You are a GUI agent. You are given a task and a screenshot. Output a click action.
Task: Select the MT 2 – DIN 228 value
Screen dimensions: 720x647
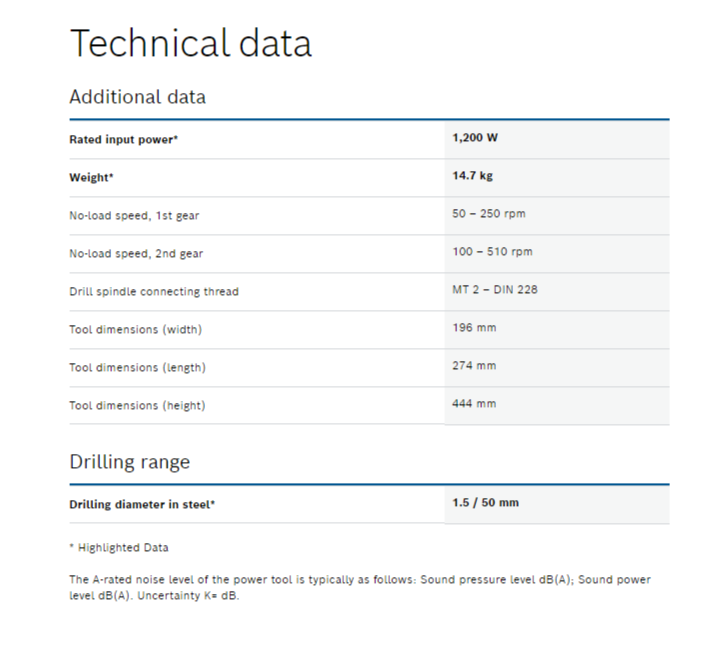pyautogui.click(x=496, y=290)
